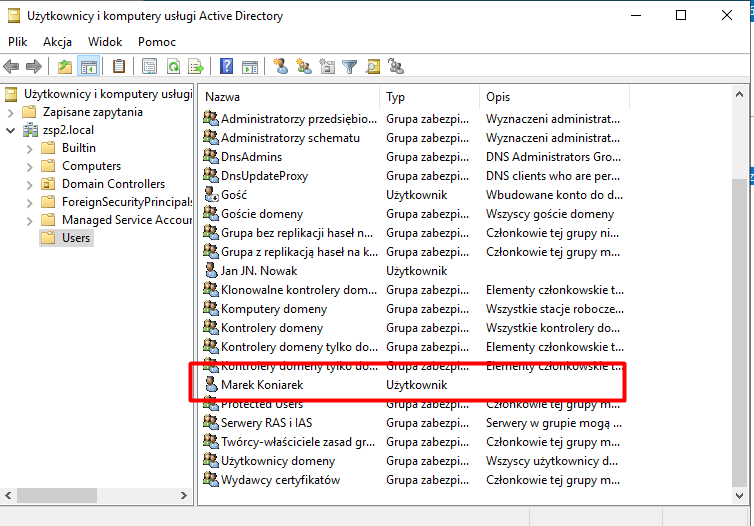
Task: Click group icon beside Wydawcy certyfikatów
Action: 211,479
